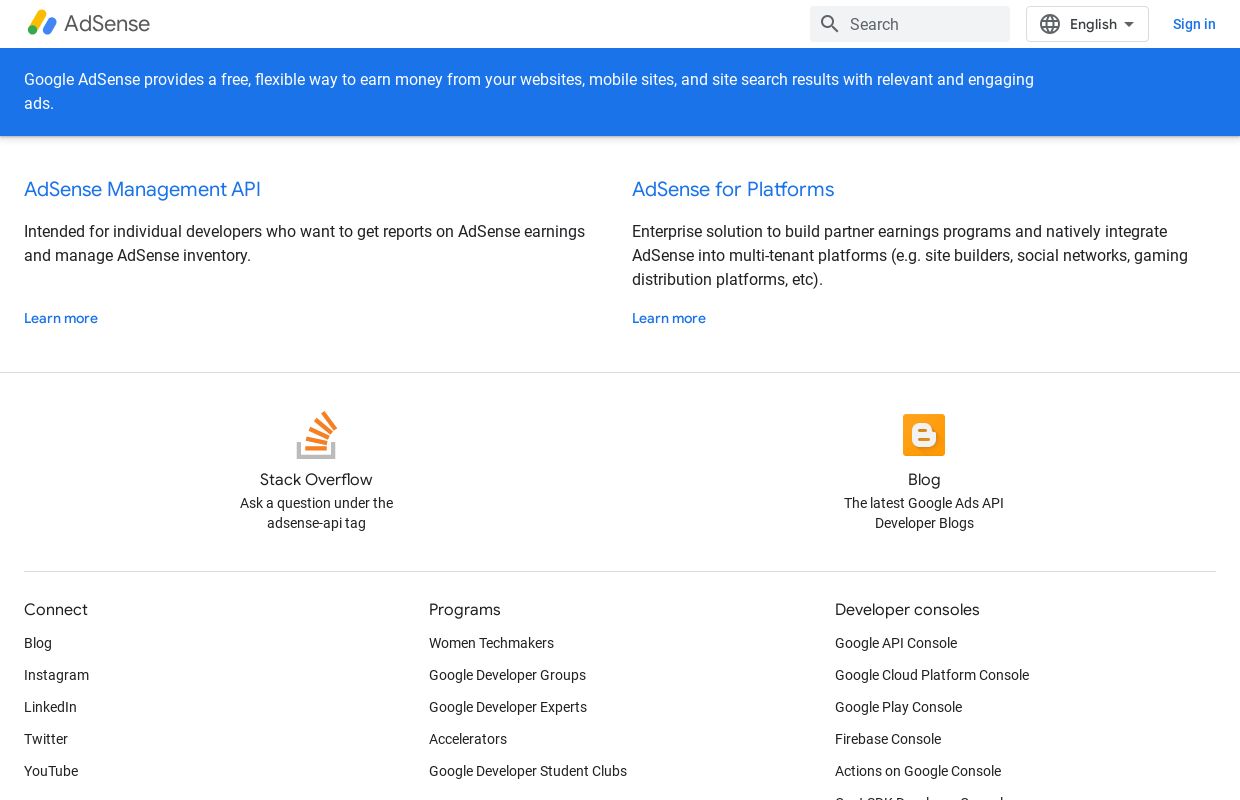The height and width of the screenshot is (800, 1240).
Task: Open Google API Console link
Action: [896, 643]
